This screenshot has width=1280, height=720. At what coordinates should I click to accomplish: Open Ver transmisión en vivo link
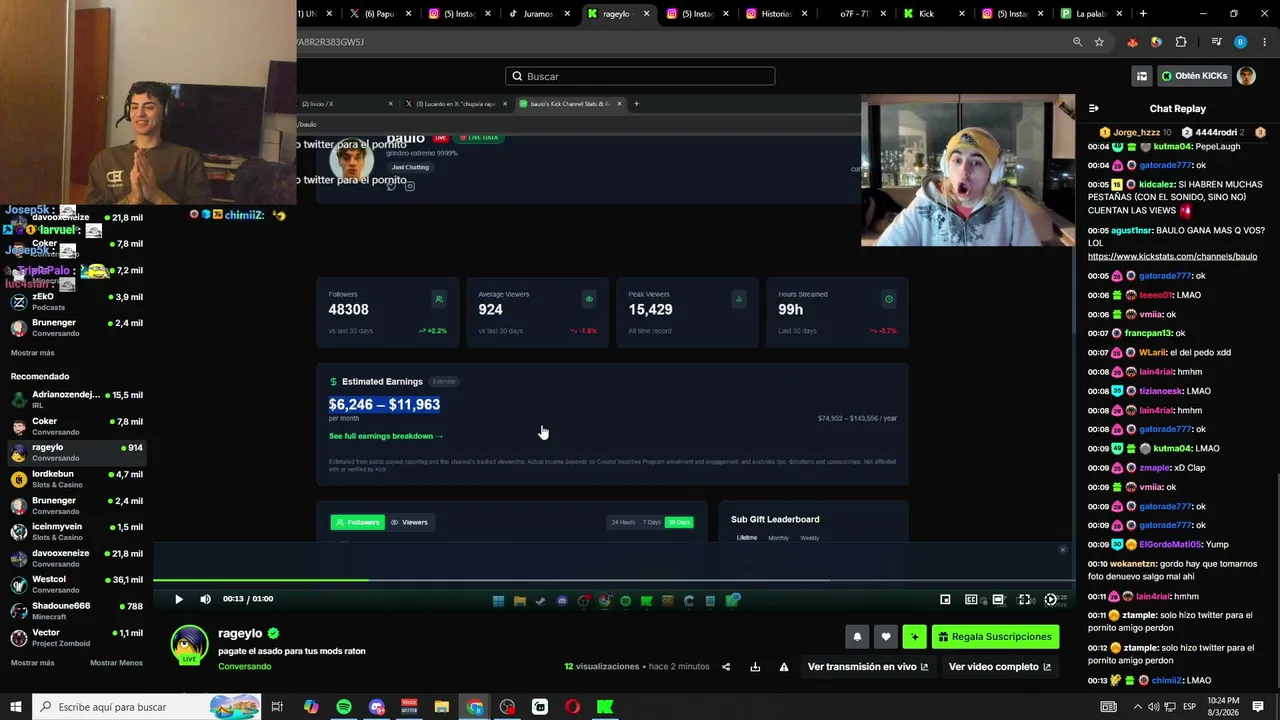click(868, 667)
